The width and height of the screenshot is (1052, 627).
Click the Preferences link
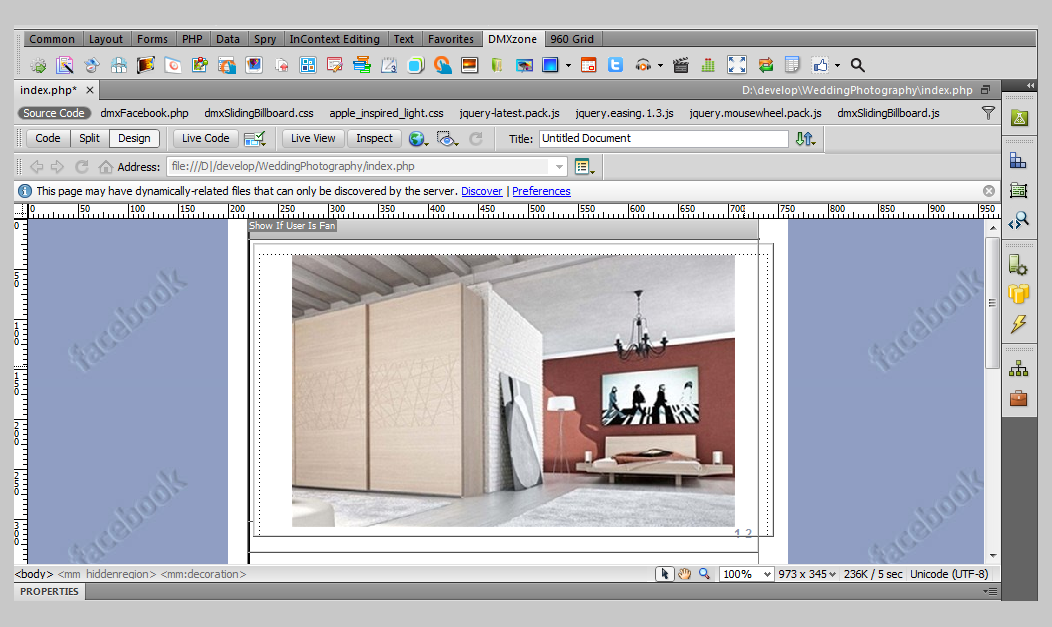click(x=541, y=191)
